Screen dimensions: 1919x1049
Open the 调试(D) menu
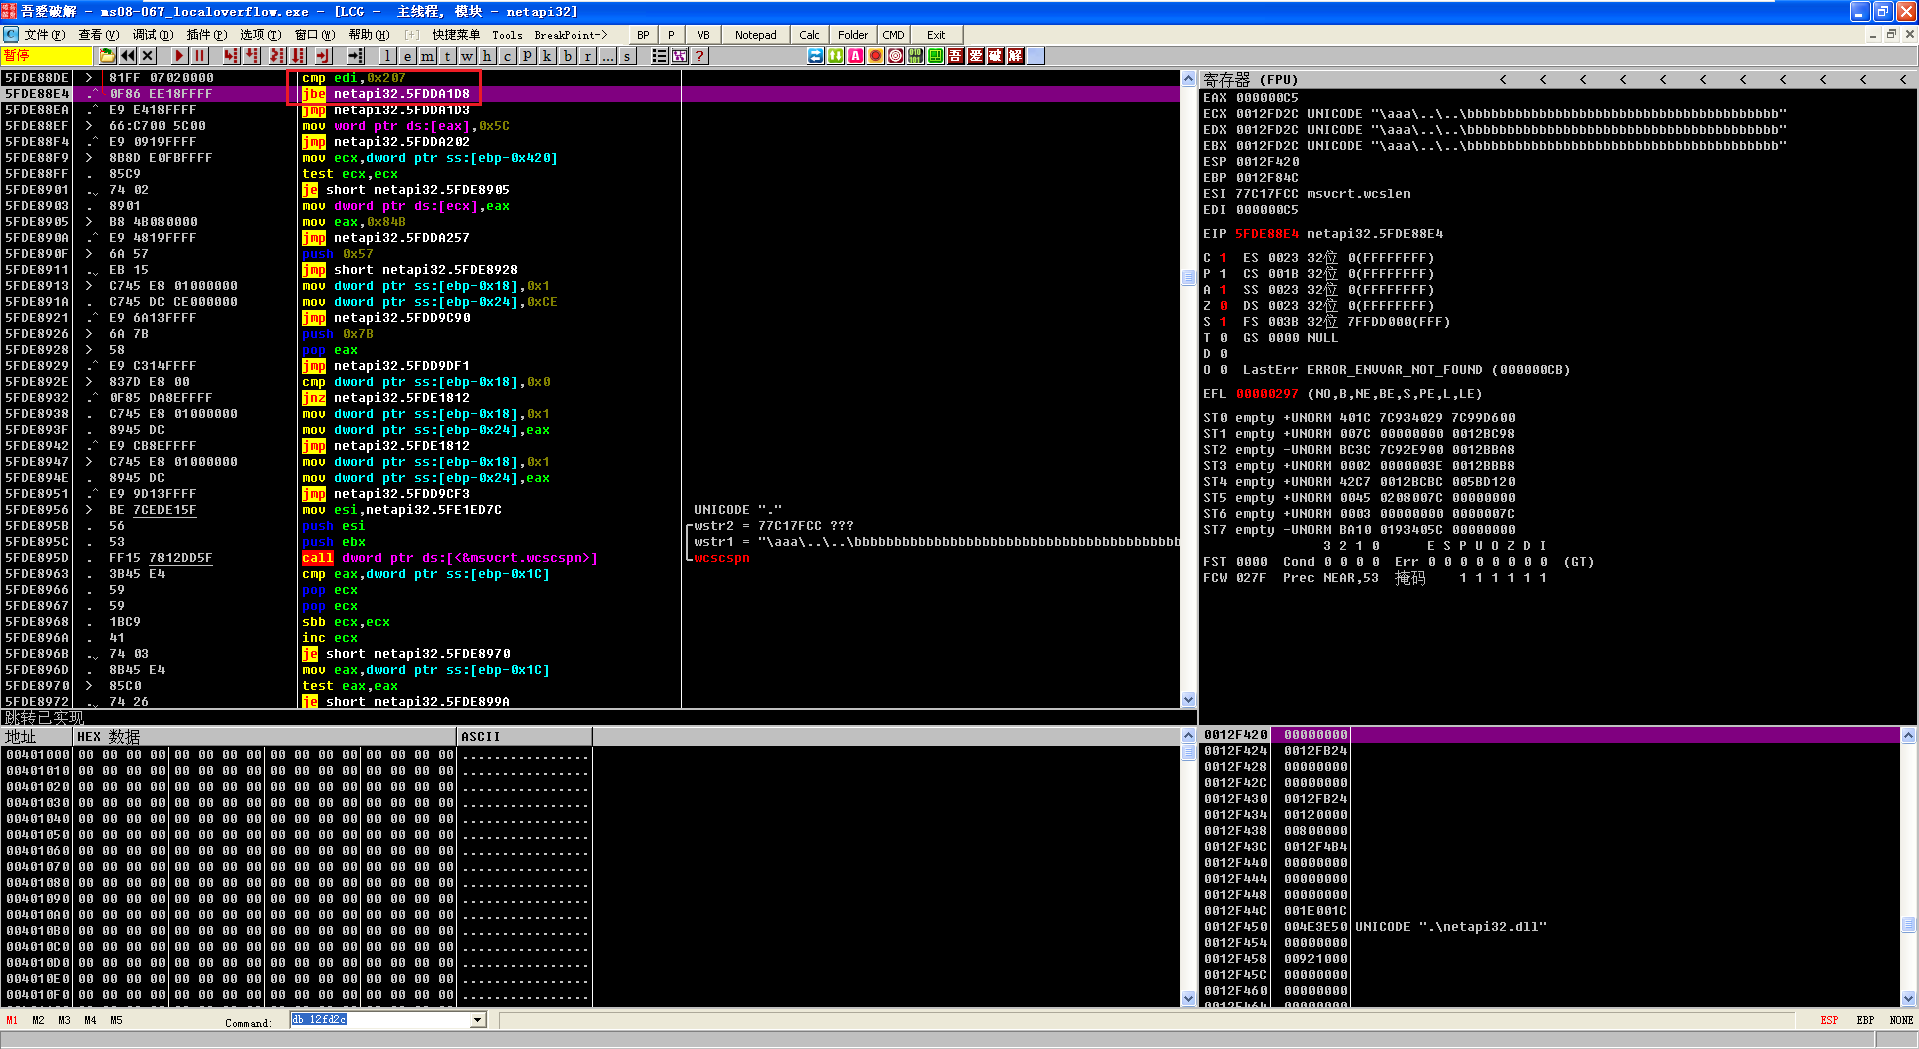pyautogui.click(x=153, y=35)
